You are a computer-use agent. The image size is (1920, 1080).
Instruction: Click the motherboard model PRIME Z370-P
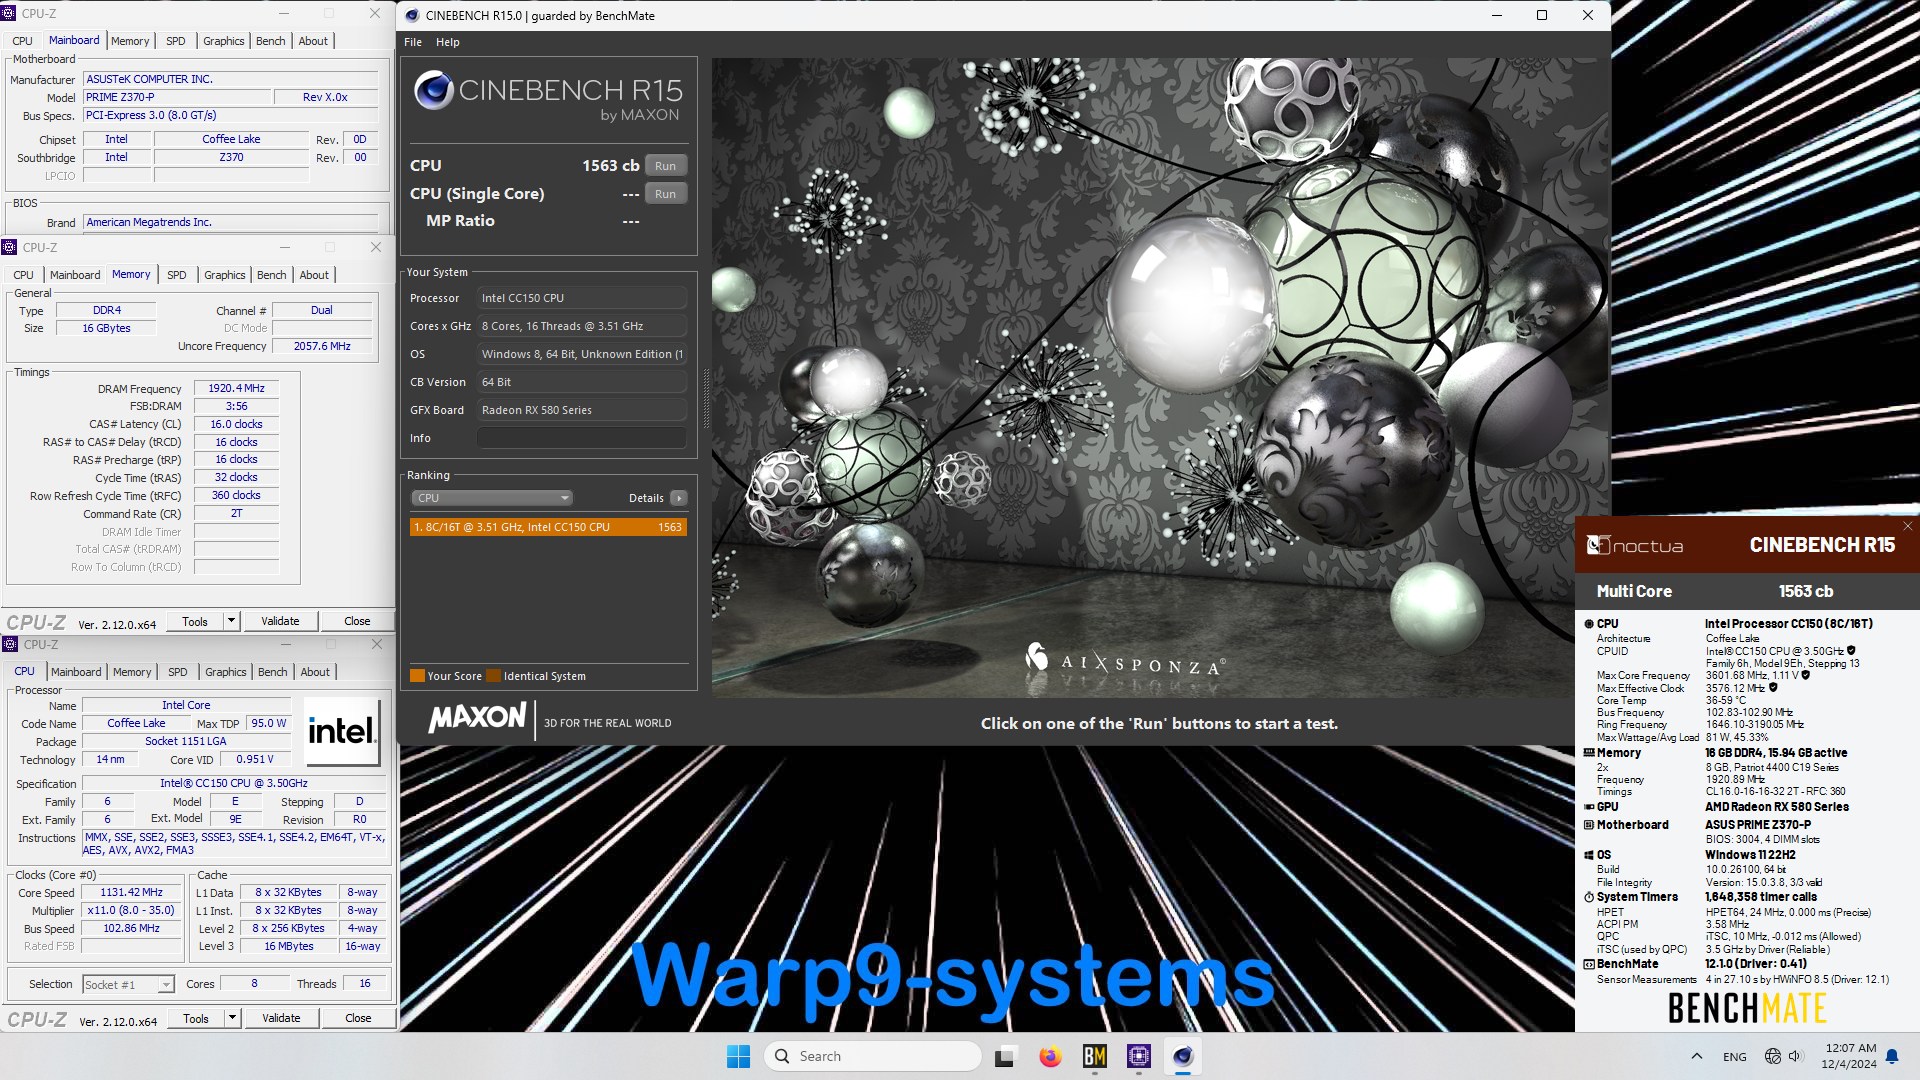pos(177,97)
